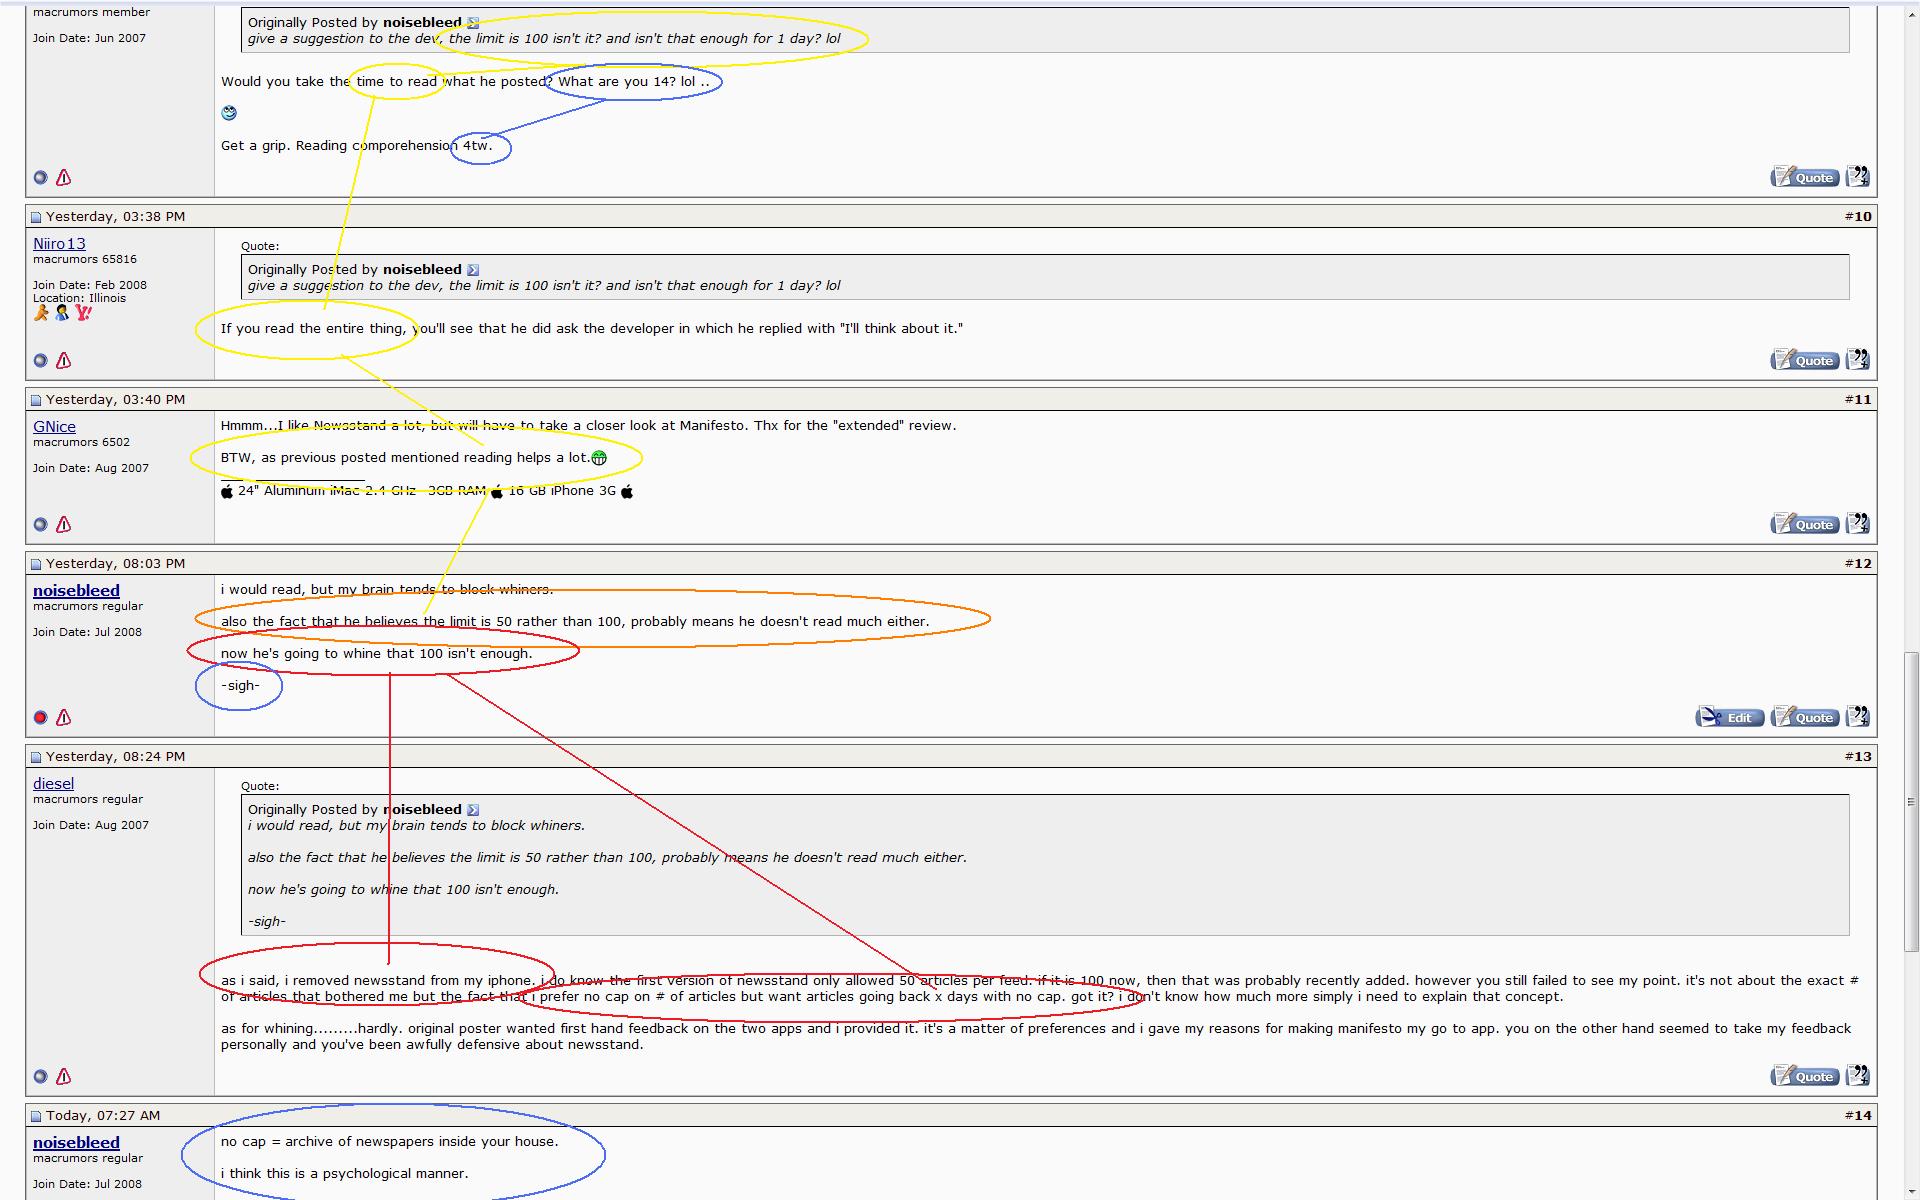Click text 'i think this is a psychological manner.'
Screen dimensions: 1920x1200
point(344,1174)
